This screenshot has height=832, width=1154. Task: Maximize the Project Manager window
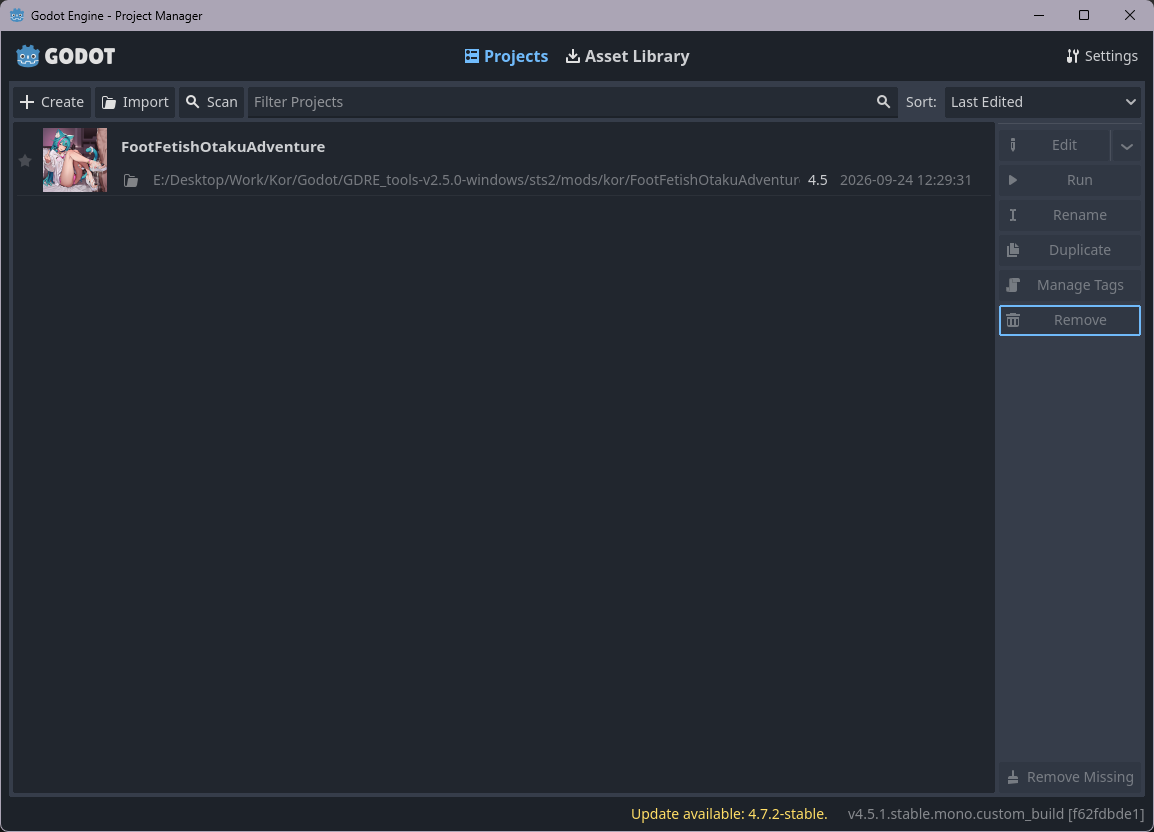[1083, 15]
